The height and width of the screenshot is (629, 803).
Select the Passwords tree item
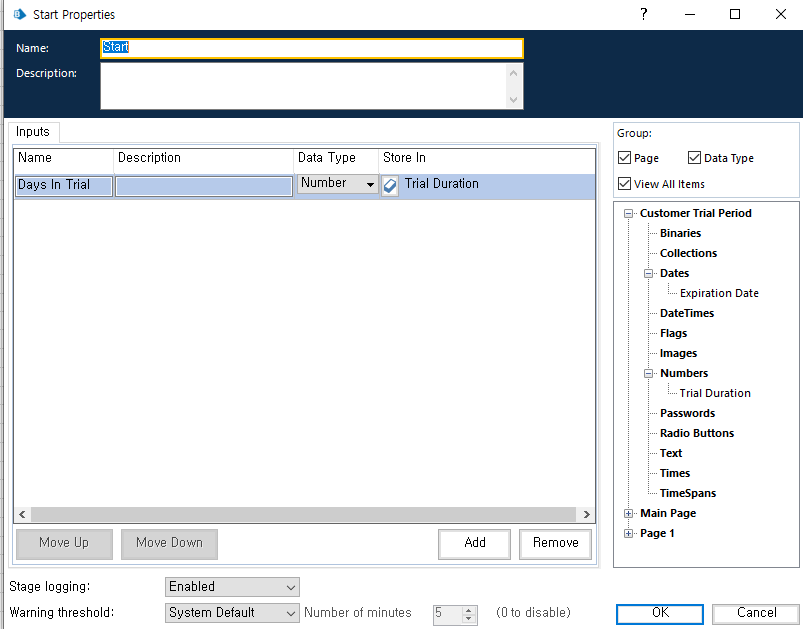687,413
